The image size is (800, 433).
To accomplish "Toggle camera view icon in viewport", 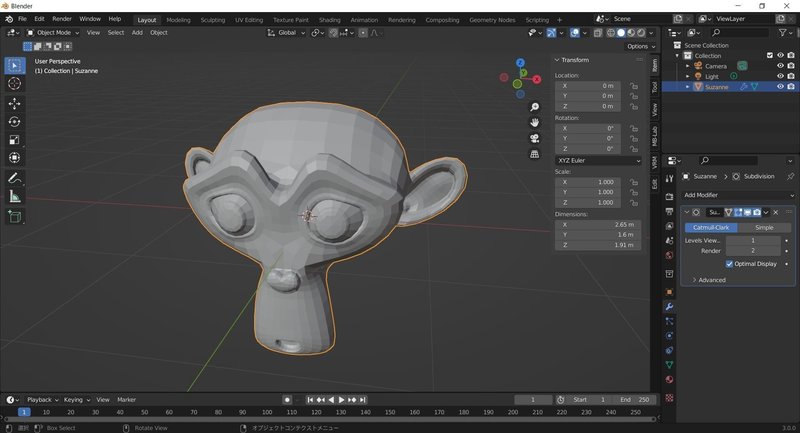I will click(x=534, y=138).
